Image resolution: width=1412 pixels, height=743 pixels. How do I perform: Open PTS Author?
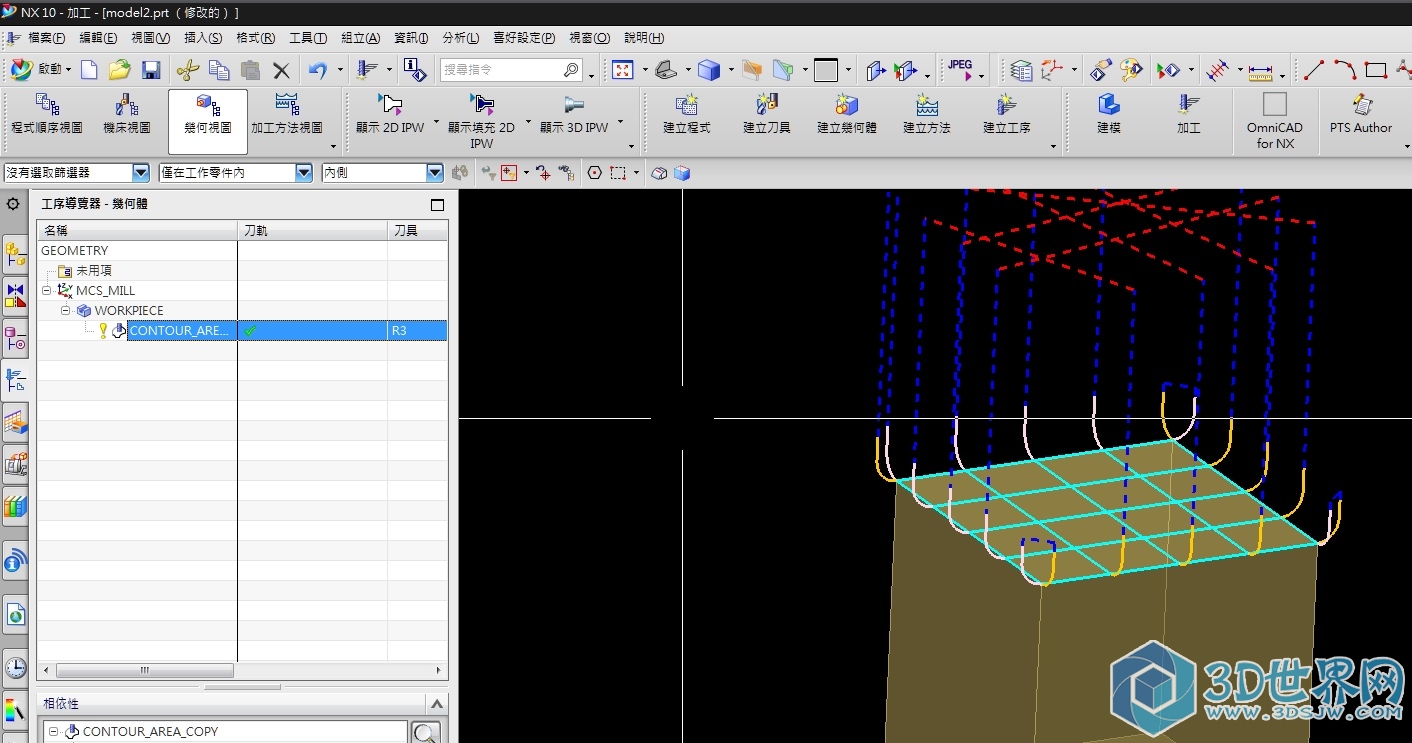click(x=1361, y=114)
